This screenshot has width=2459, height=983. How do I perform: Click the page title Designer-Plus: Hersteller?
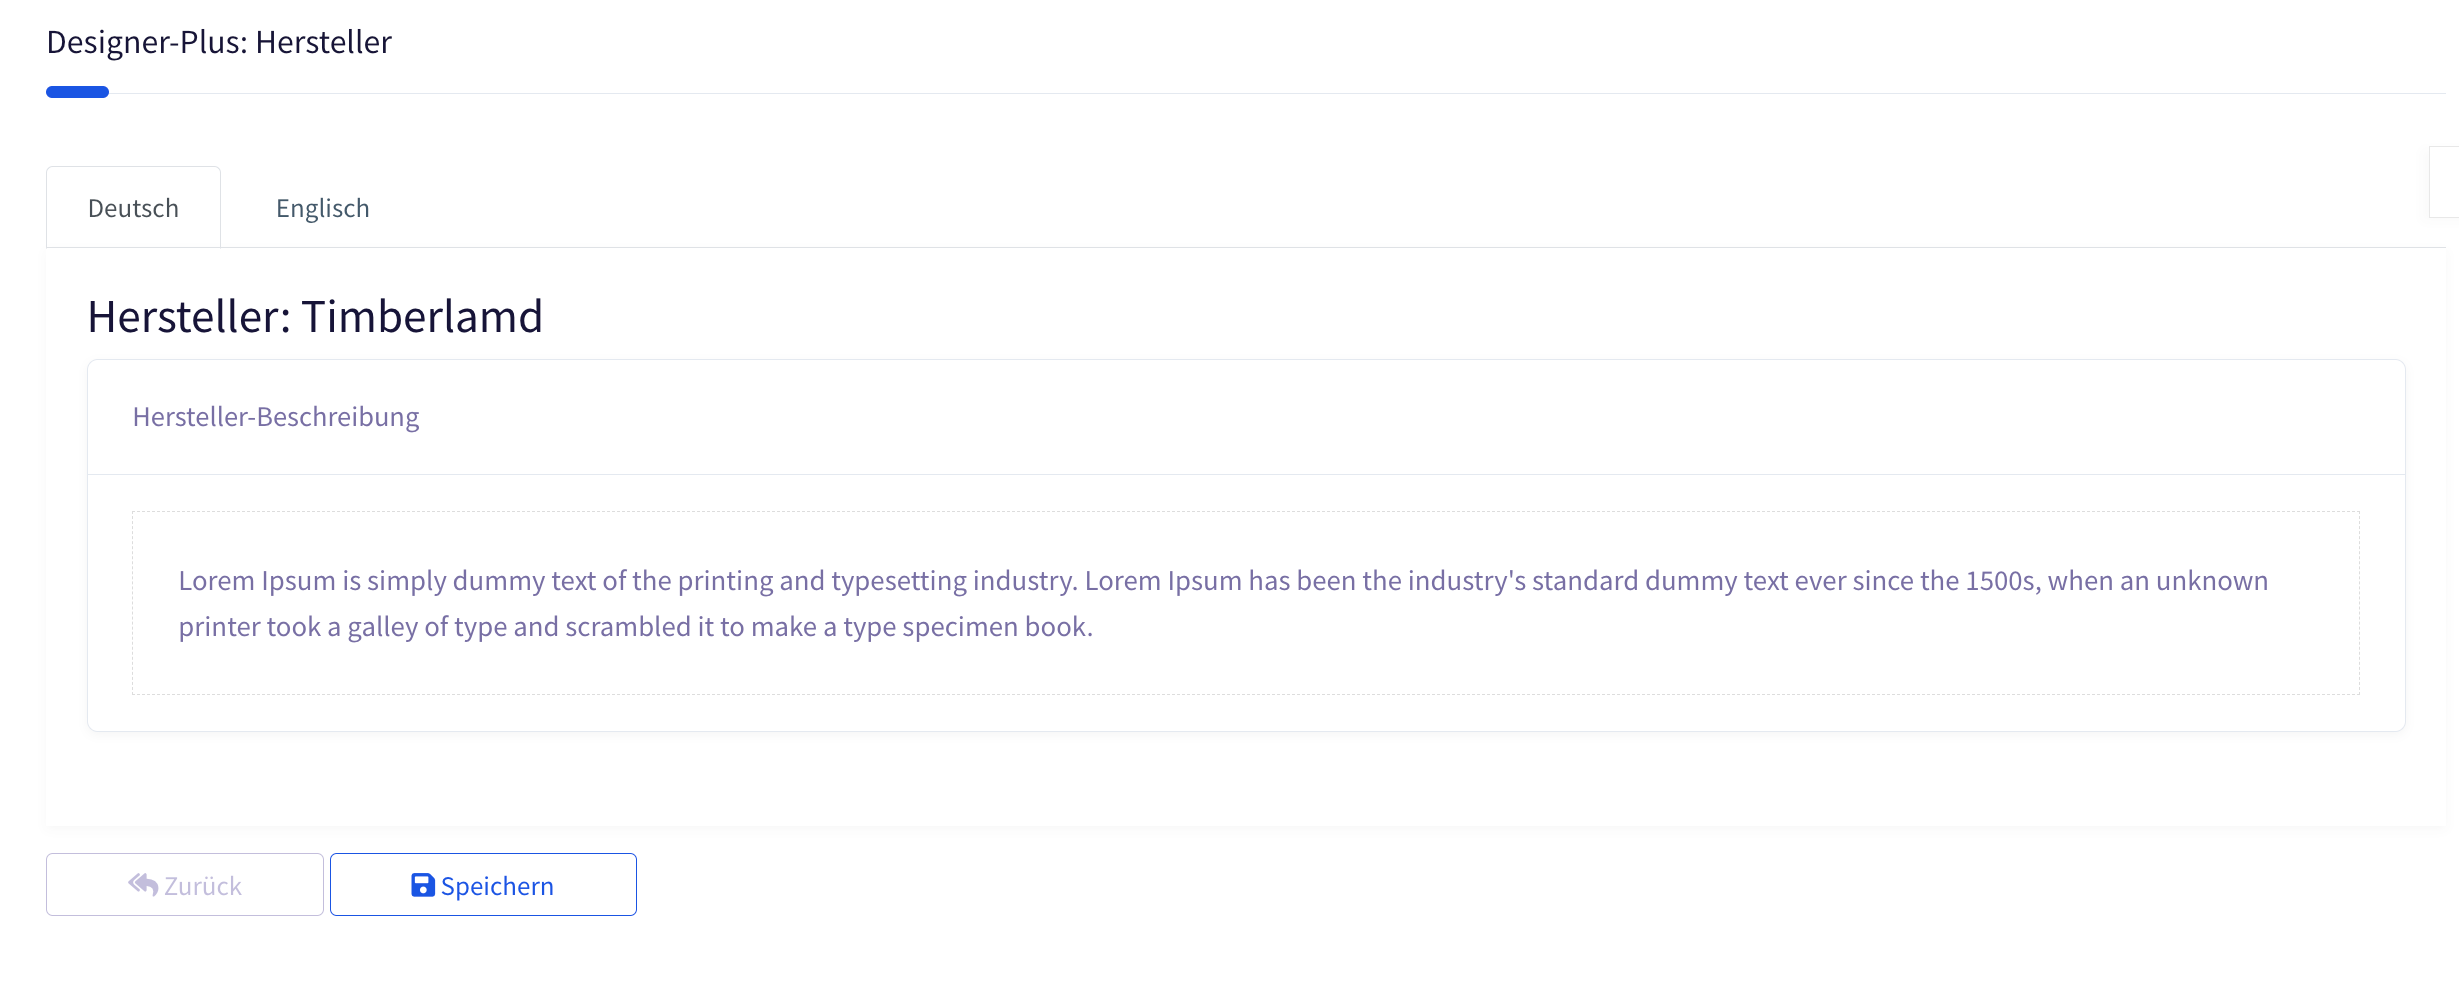click(219, 42)
